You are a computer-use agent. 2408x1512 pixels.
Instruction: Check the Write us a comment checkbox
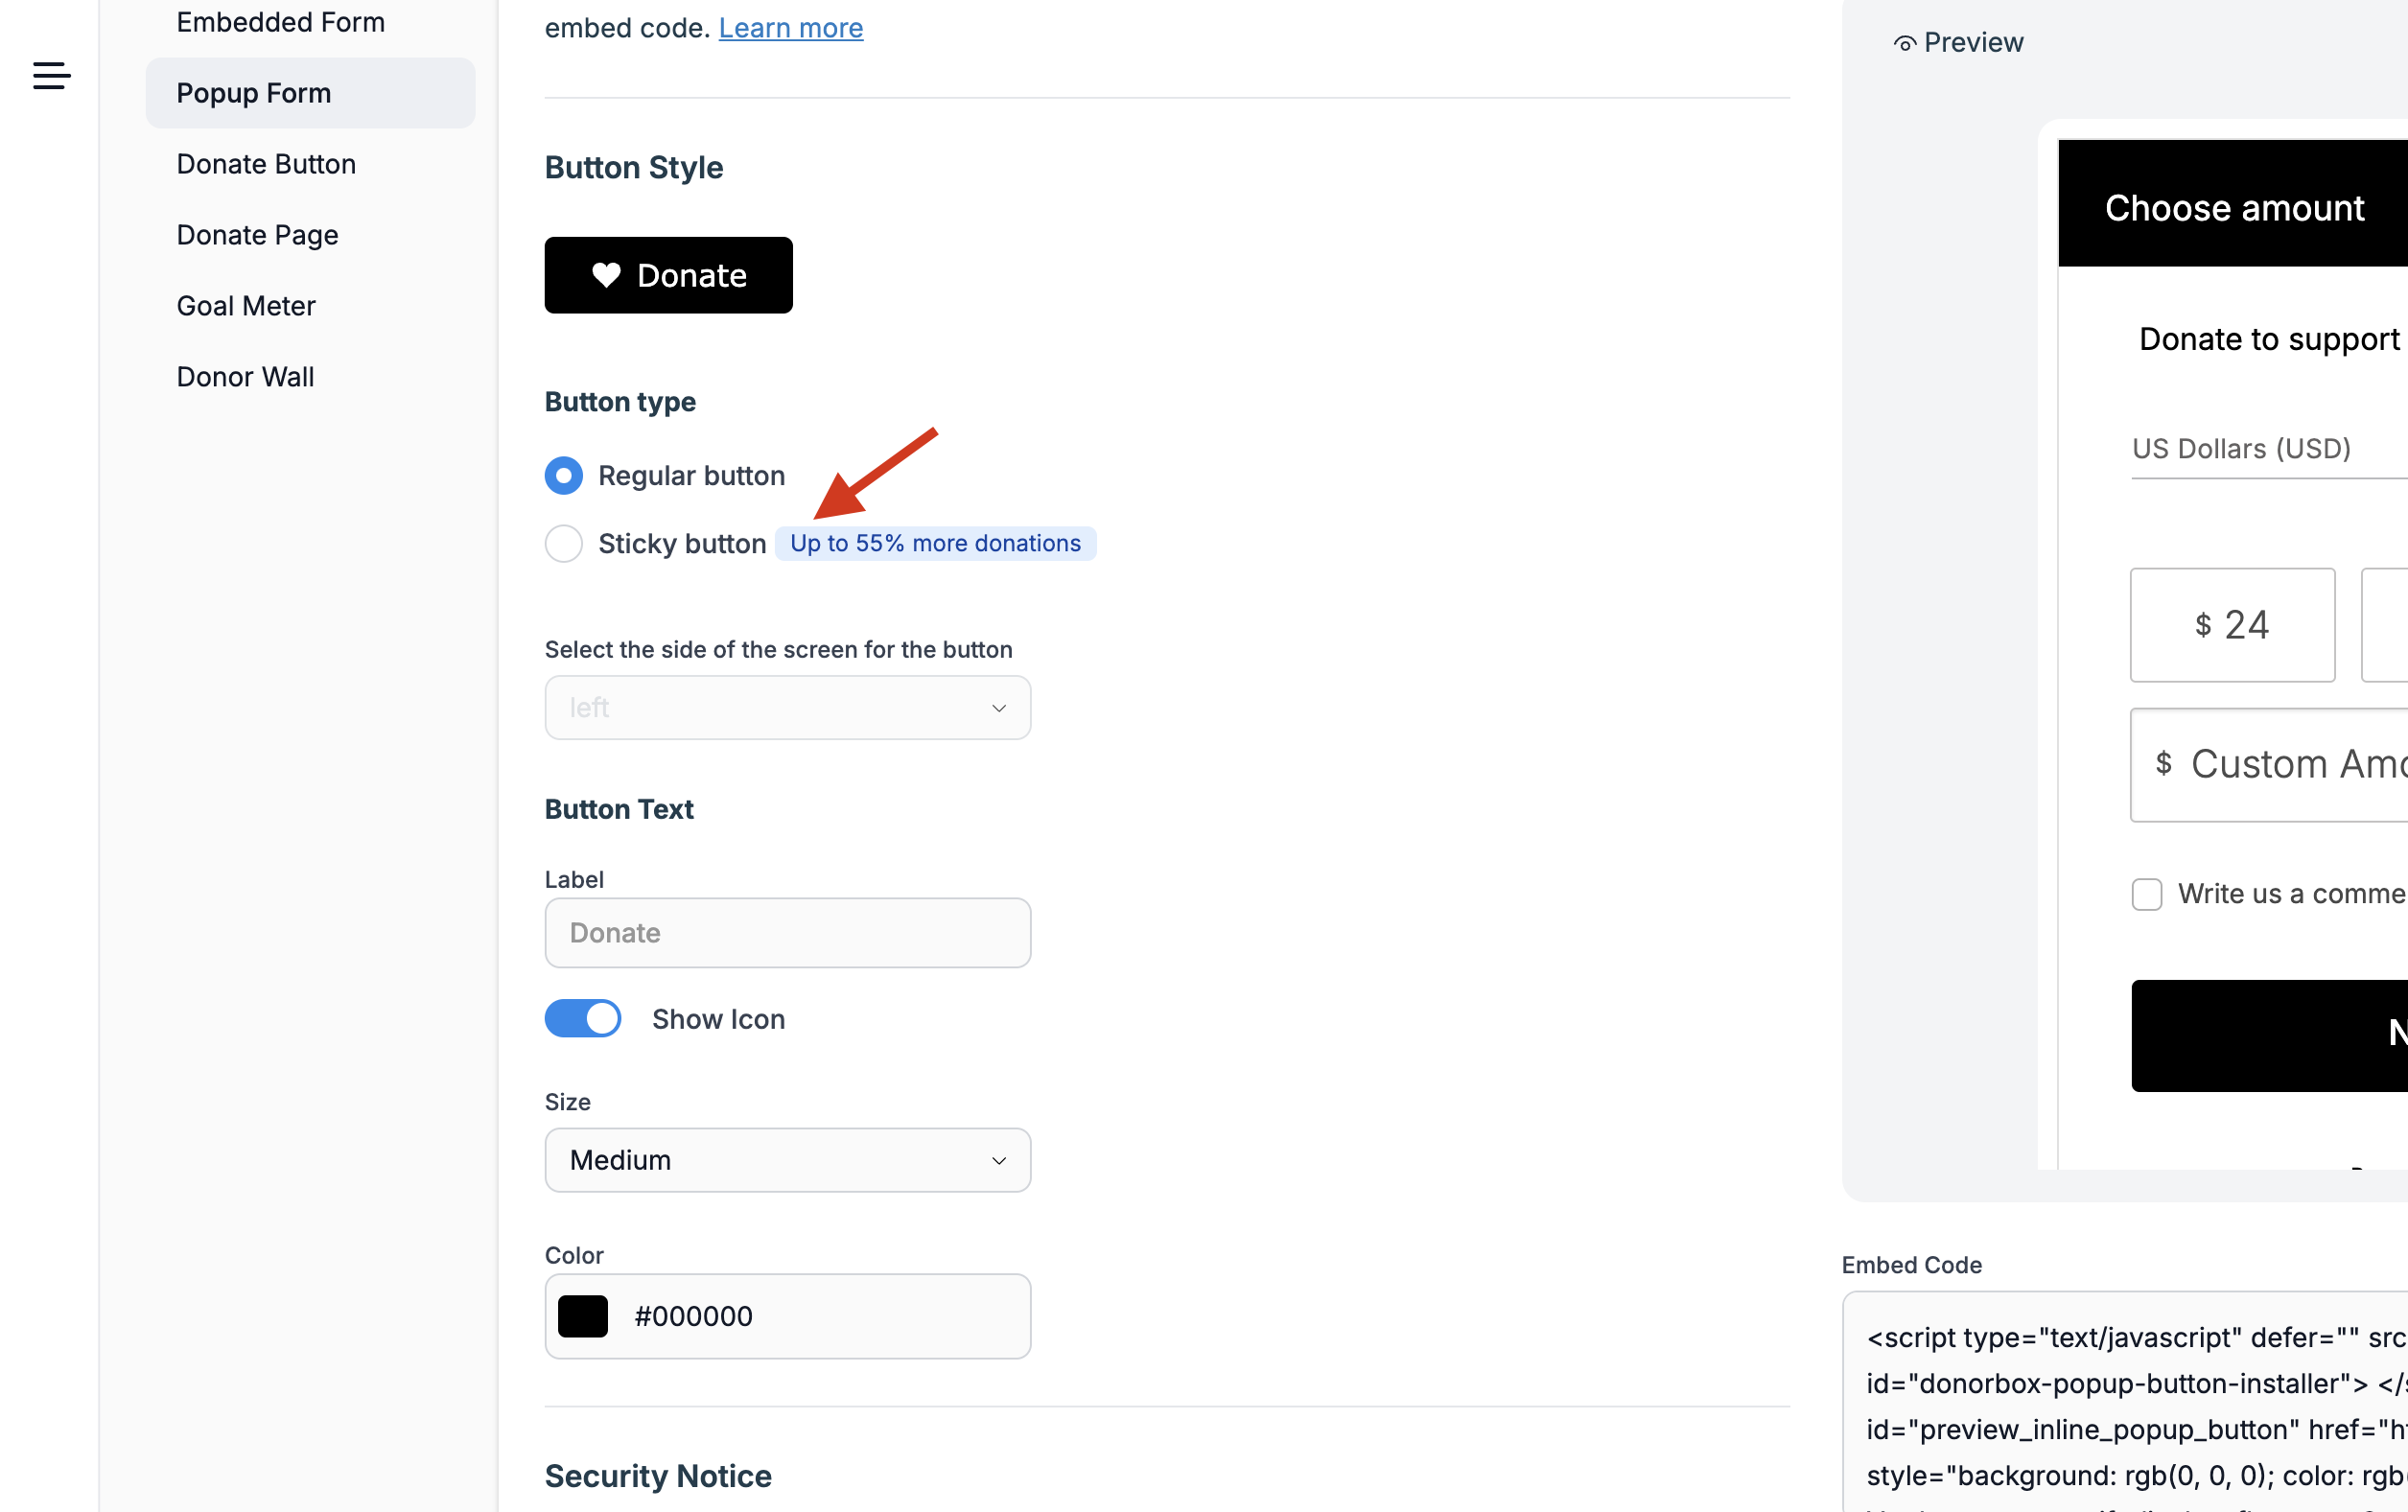2146,894
